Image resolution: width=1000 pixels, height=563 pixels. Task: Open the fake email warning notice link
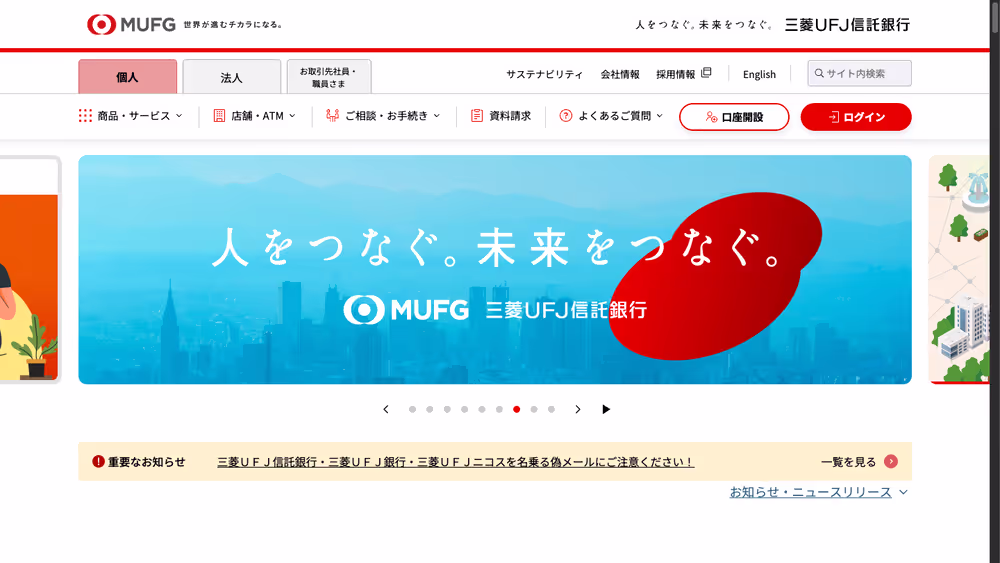point(455,462)
